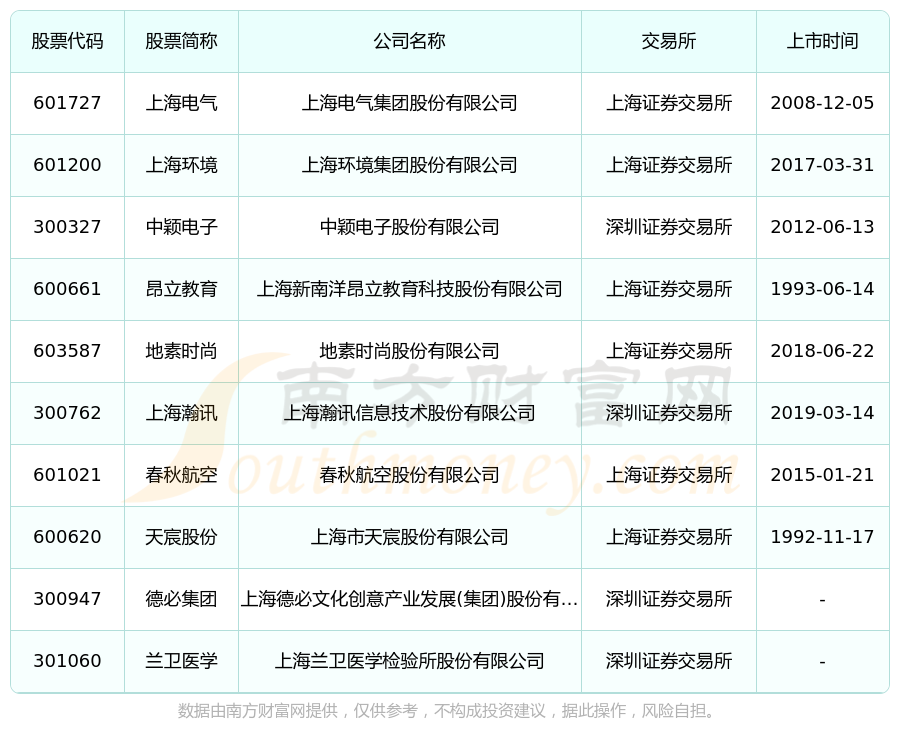Click the 上市时间 column header

click(823, 41)
